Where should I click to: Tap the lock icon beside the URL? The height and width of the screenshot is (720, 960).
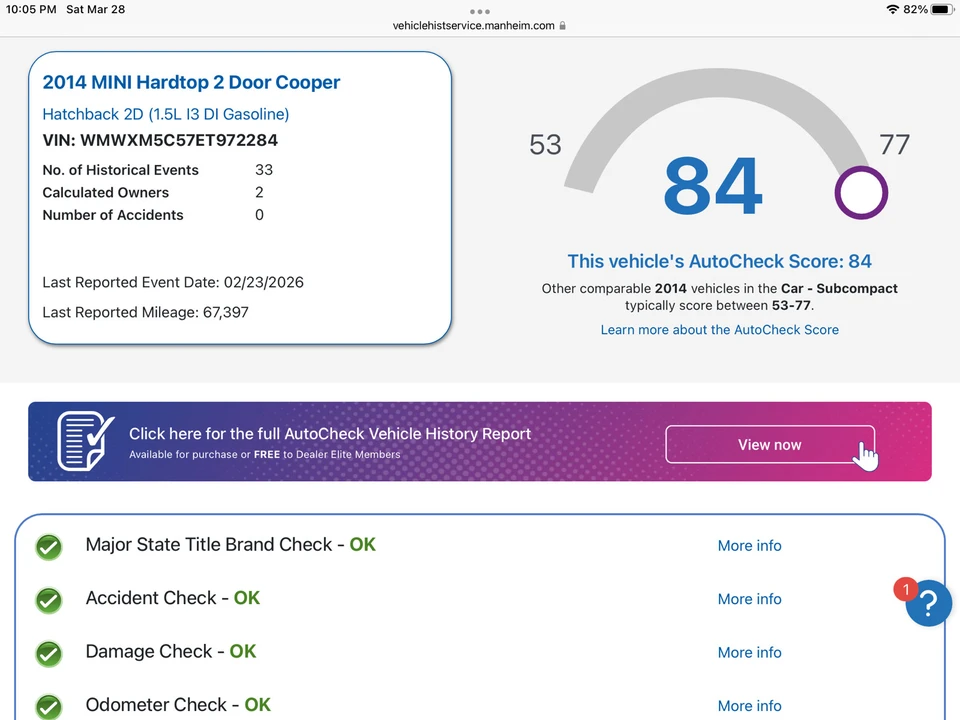click(563, 26)
